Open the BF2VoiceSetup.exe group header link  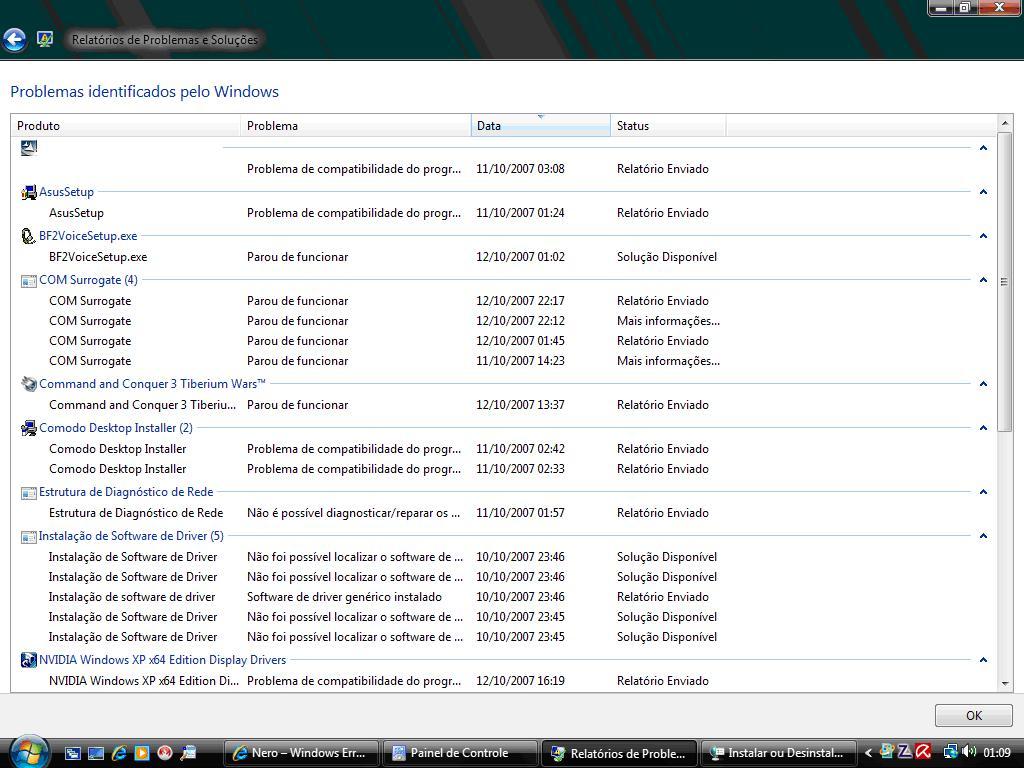tap(88, 236)
